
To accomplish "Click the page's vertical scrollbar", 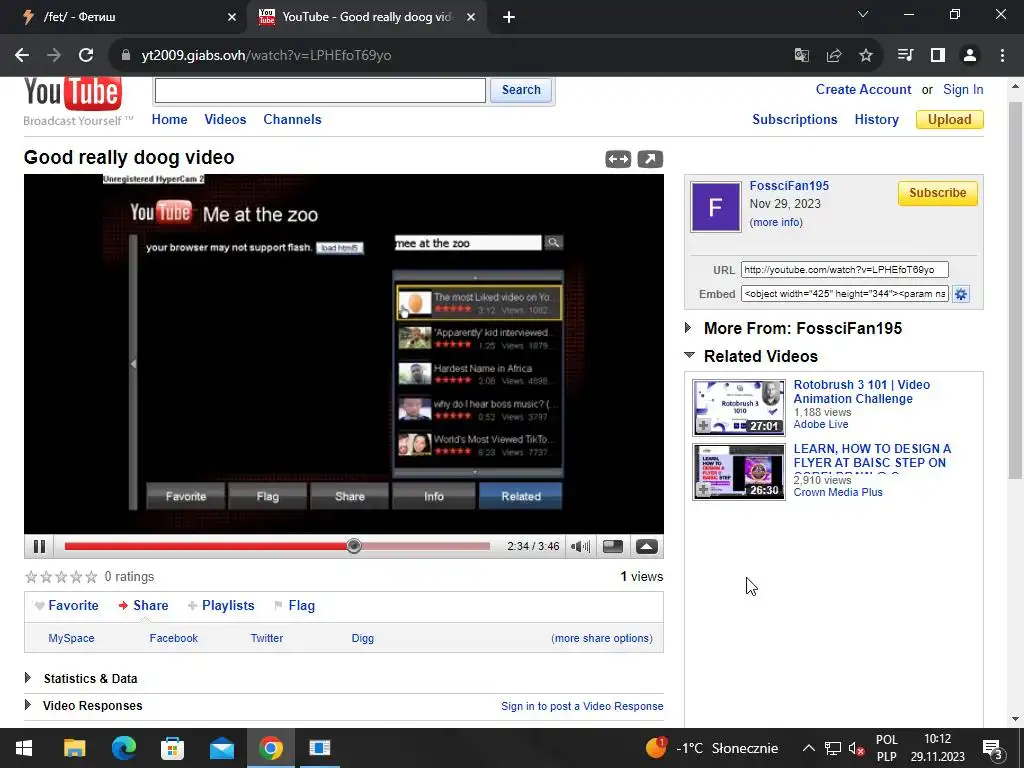I will pyautogui.click(x=1015, y=291).
